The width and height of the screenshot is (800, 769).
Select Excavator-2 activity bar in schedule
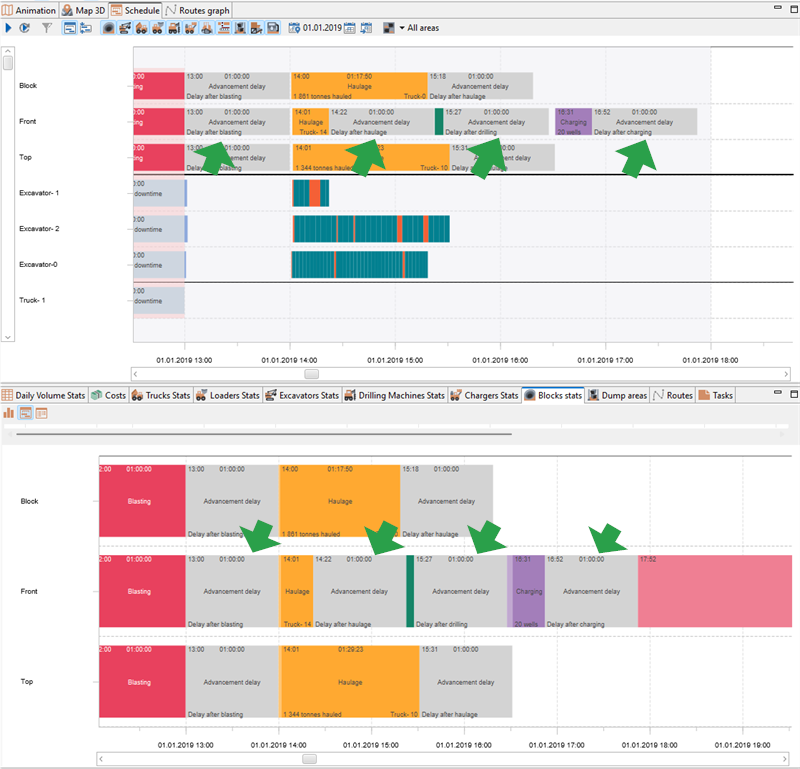(371, 229)
